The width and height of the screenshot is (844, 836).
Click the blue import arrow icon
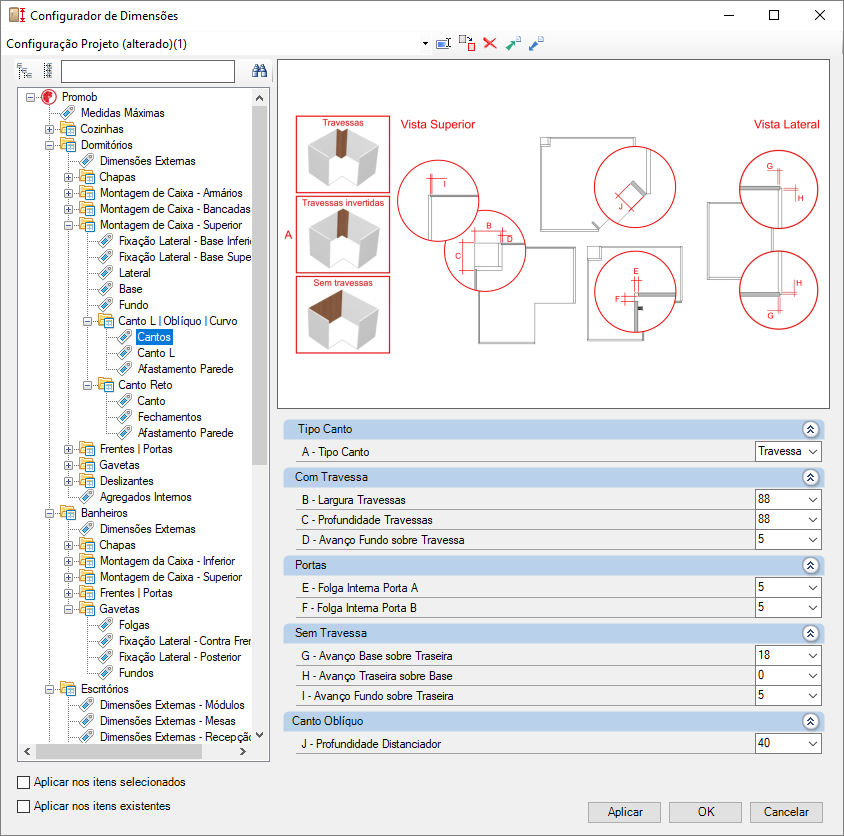(537, 43)
